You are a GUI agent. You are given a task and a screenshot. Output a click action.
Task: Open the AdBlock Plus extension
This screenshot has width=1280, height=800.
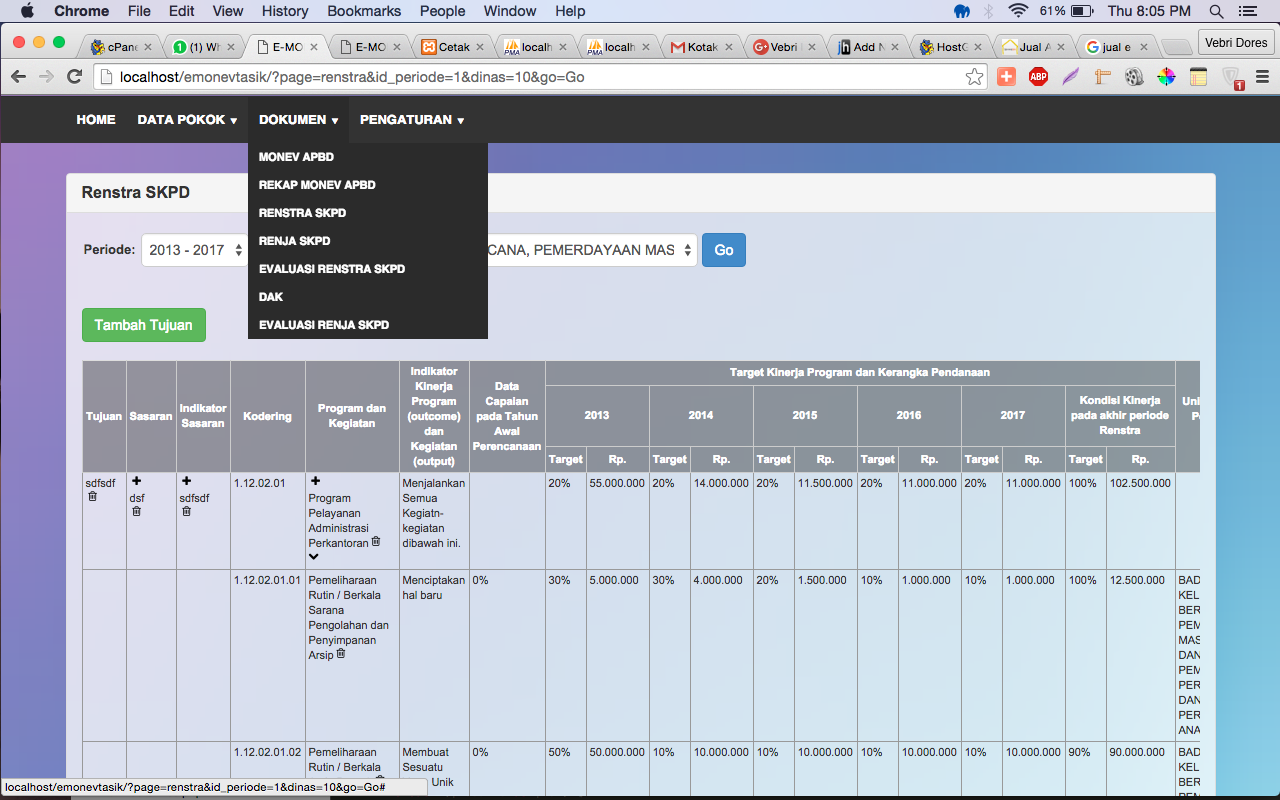[1038, 77]
